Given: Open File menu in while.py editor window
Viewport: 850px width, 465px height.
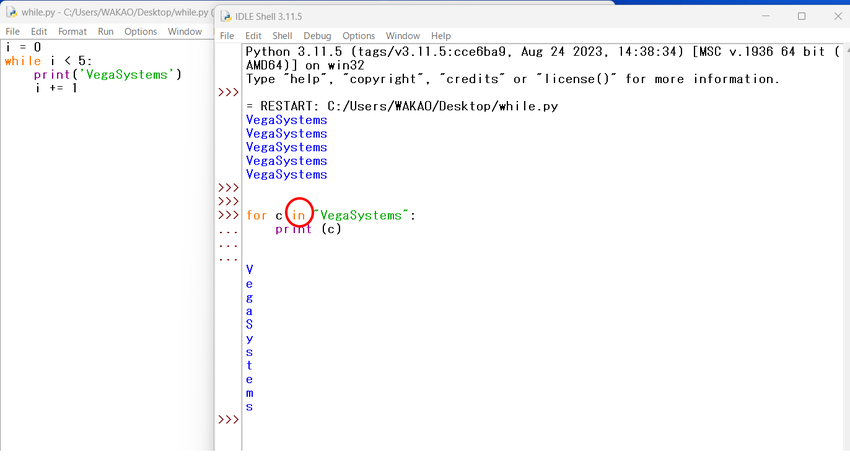Looking at the screenshot, I should (12, 31).
